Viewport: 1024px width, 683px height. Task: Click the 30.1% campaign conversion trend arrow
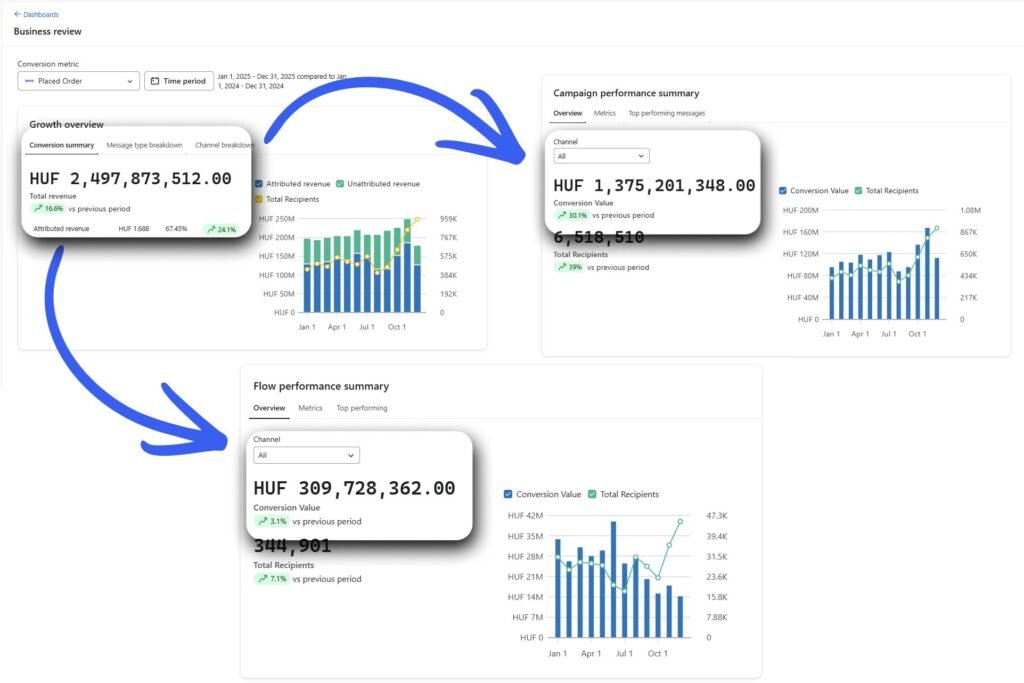click(562, 215)
